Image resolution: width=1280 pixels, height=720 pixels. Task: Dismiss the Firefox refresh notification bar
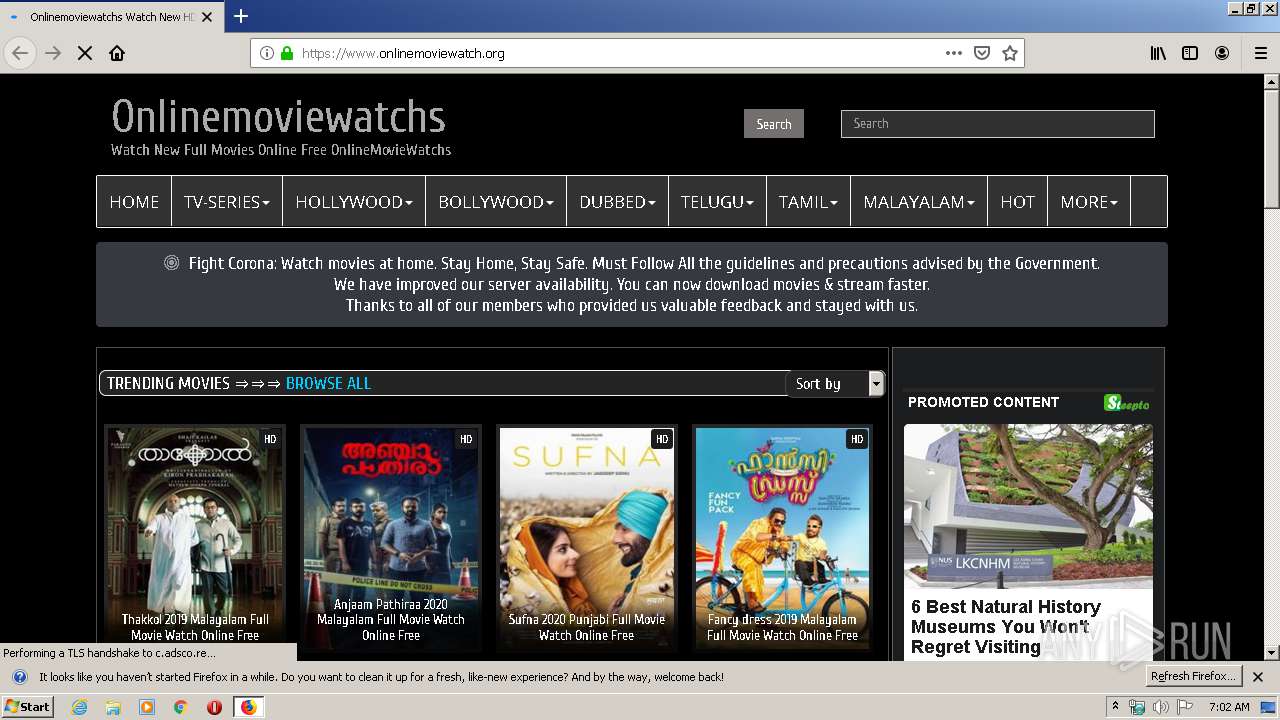pos(1258,677)
